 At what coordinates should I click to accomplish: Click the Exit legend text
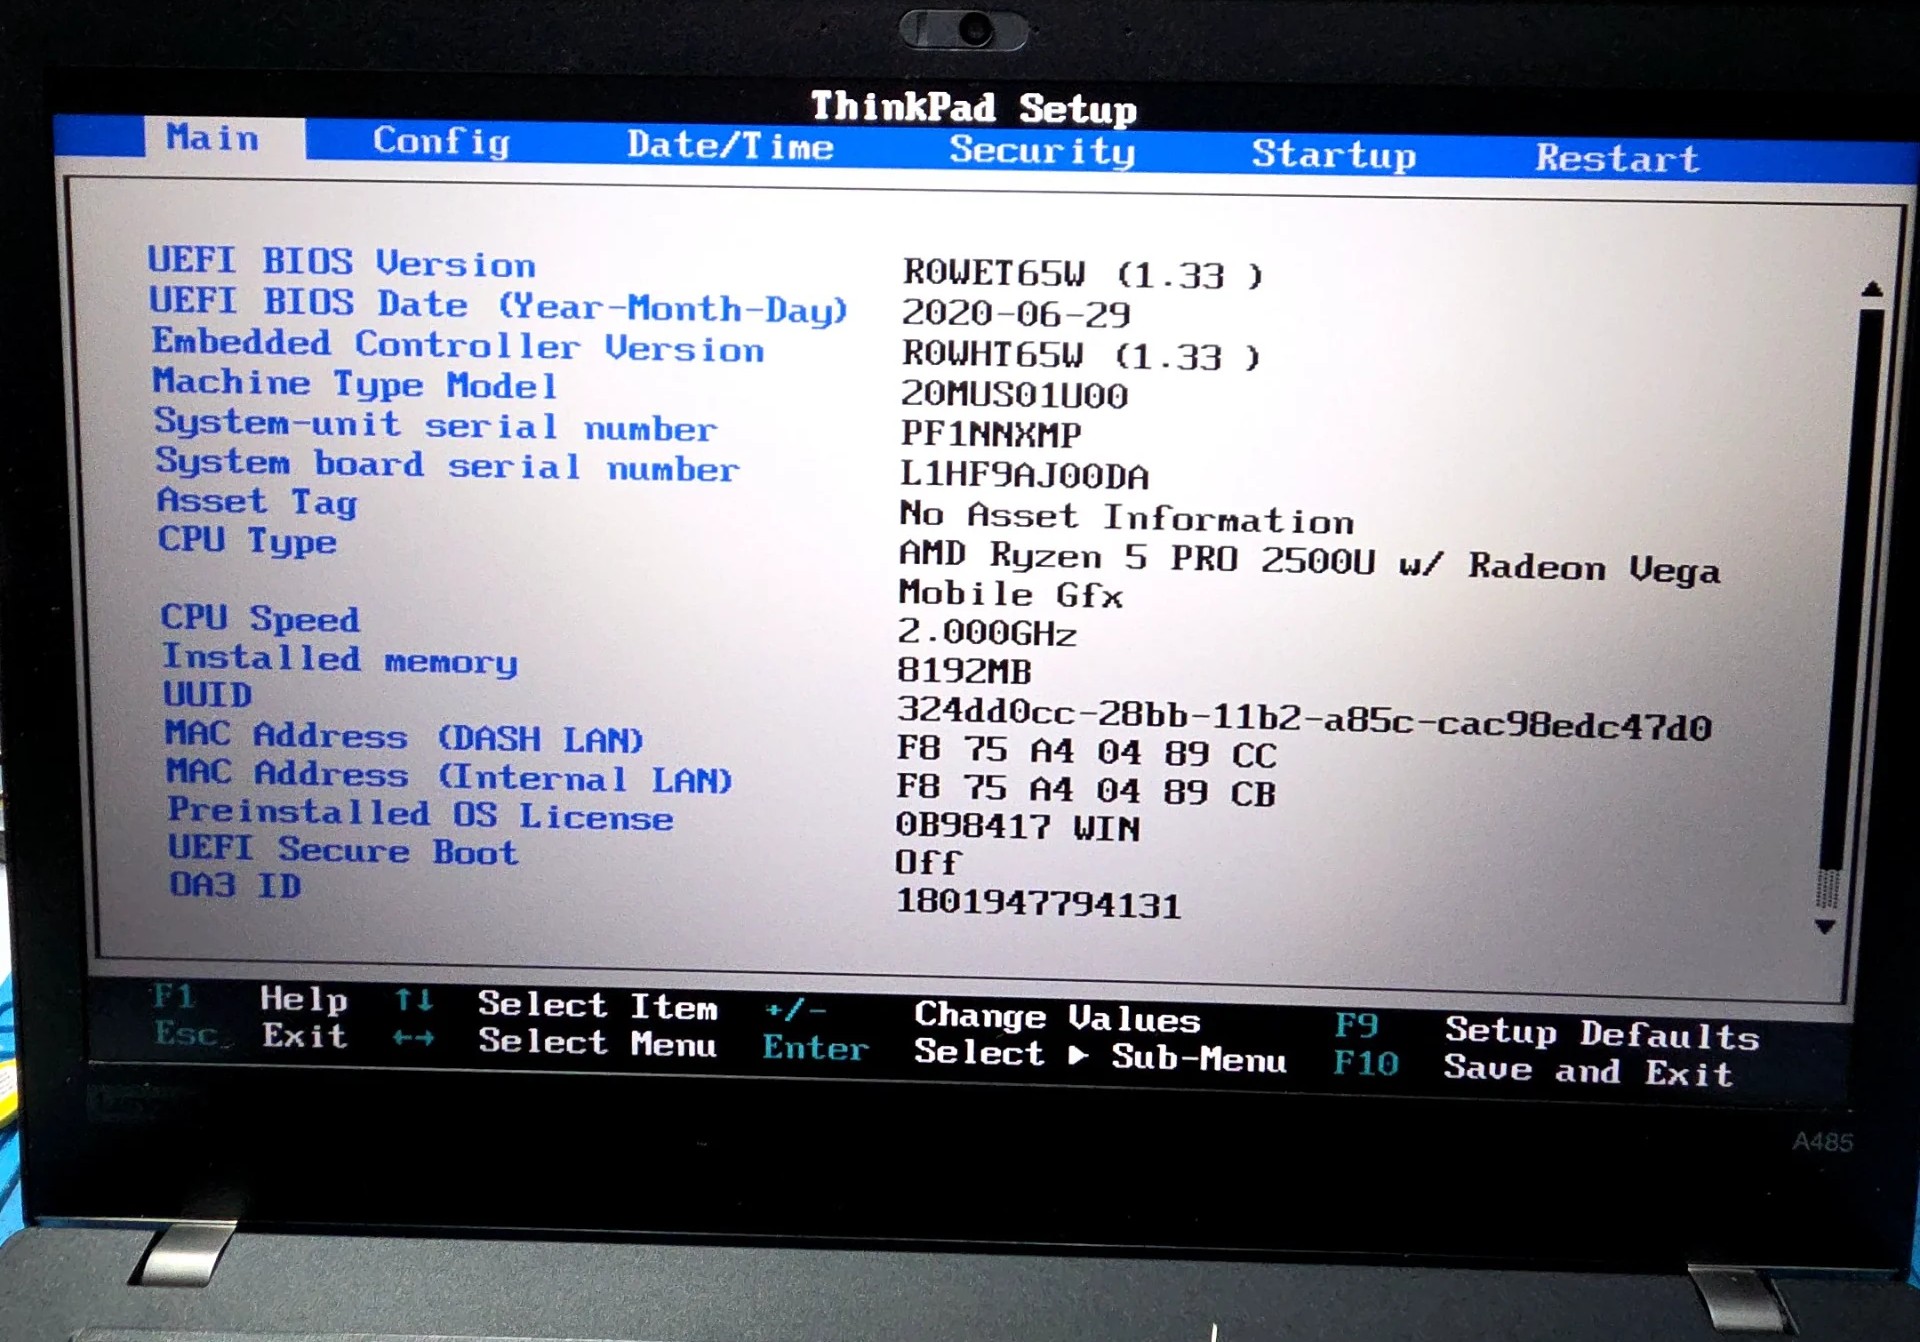305,1036
